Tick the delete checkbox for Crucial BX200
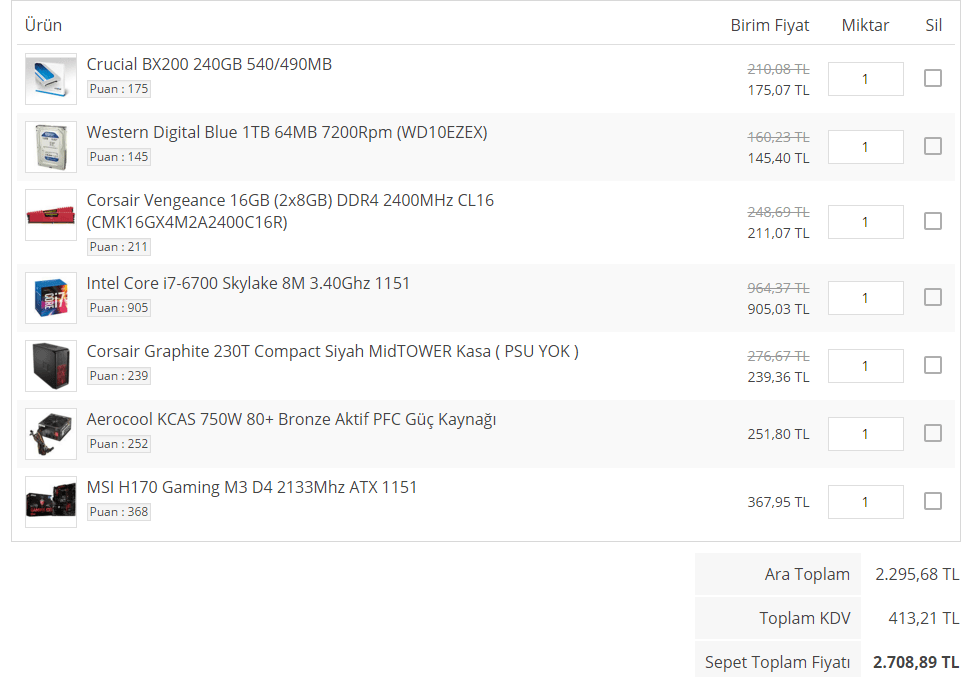The width and height of the screenshot is (972, 677). [932, 78]
